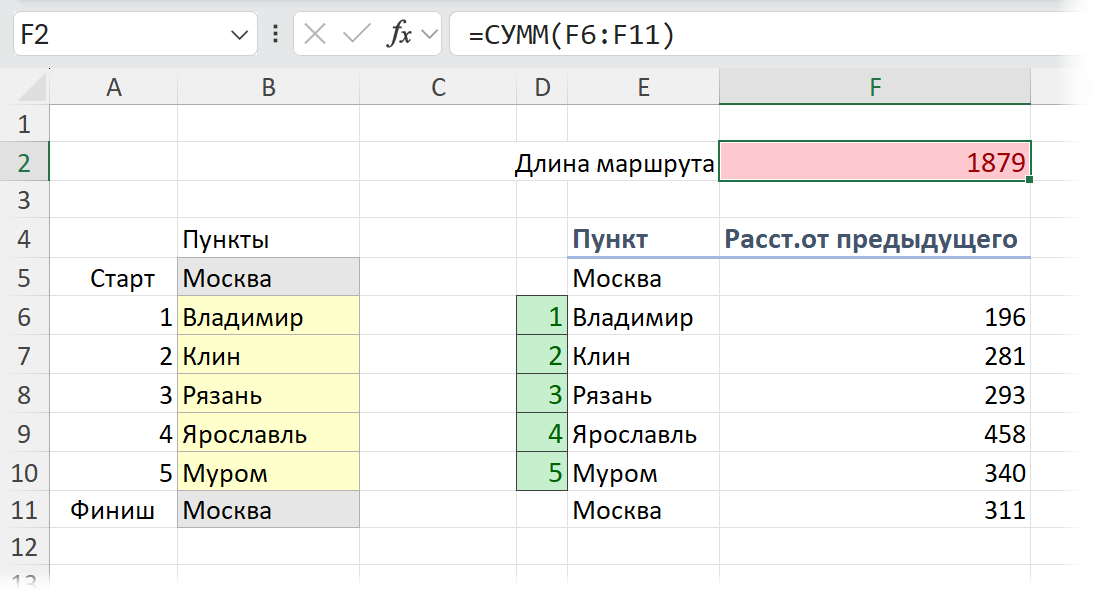
Task: Click the yellow cell containing Владимир
Action: (x=267, y=317)
